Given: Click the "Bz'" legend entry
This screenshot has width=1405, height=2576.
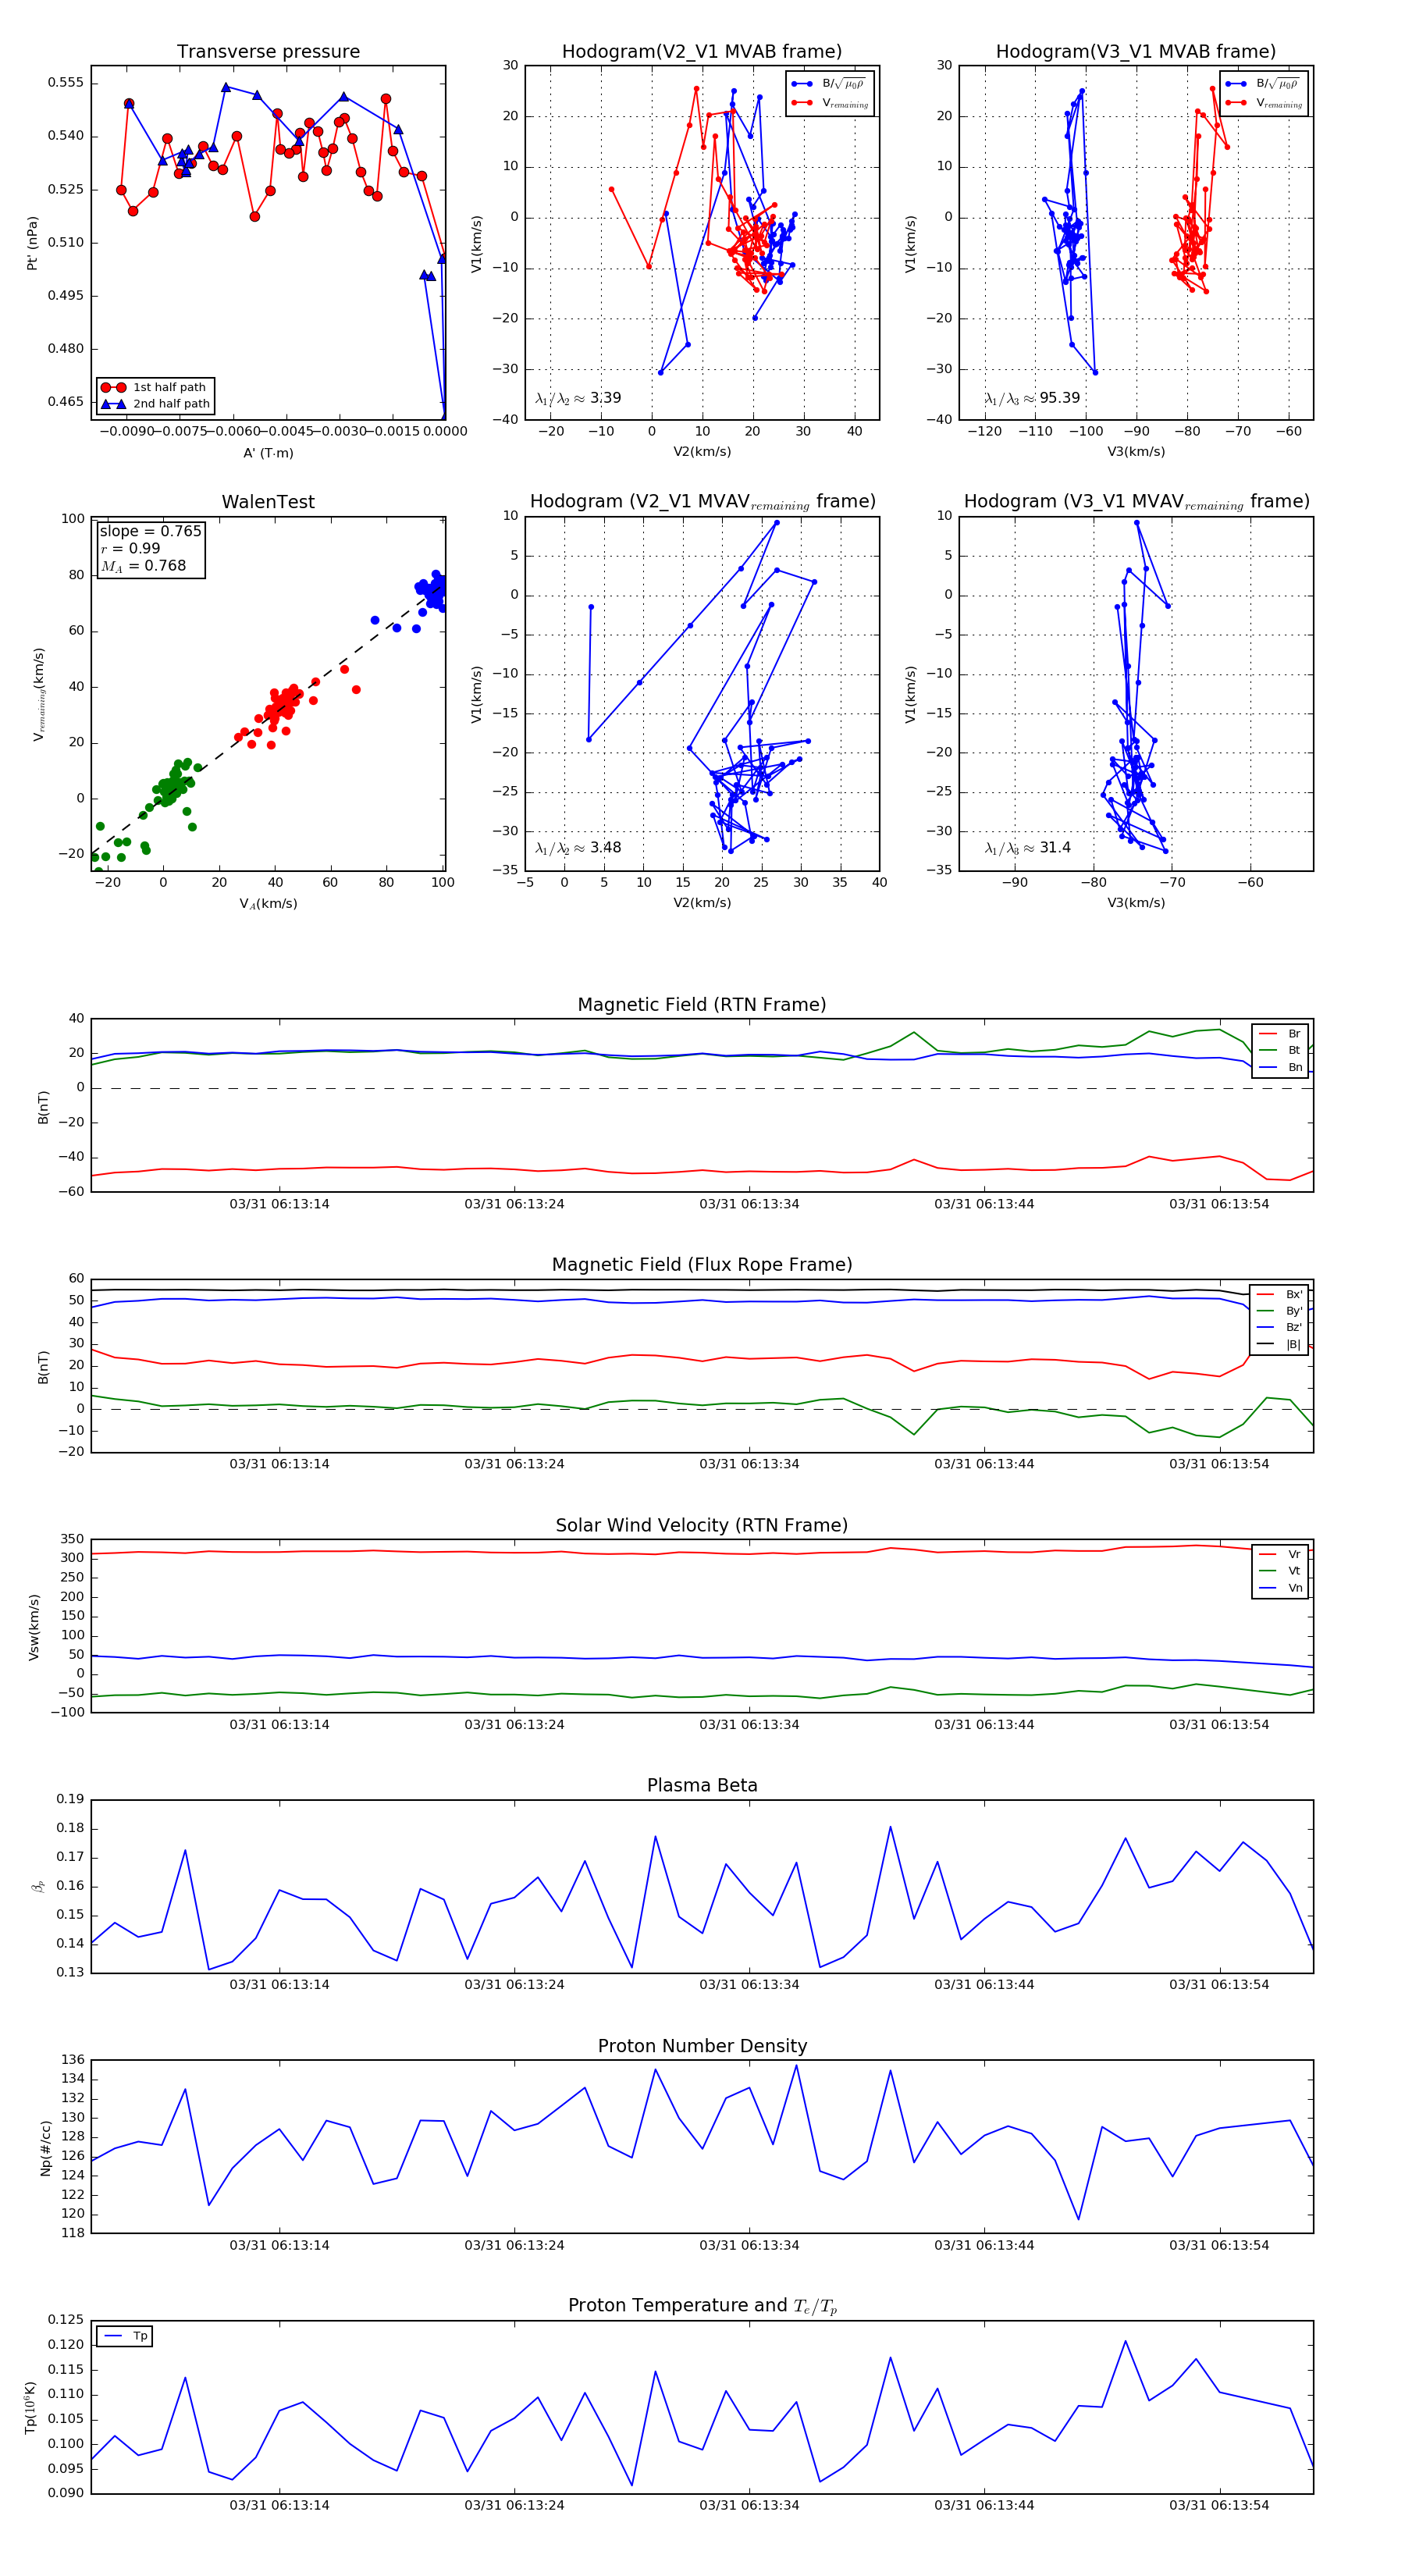Looking at the screenshot, I should click(x=1280, y=1327).
